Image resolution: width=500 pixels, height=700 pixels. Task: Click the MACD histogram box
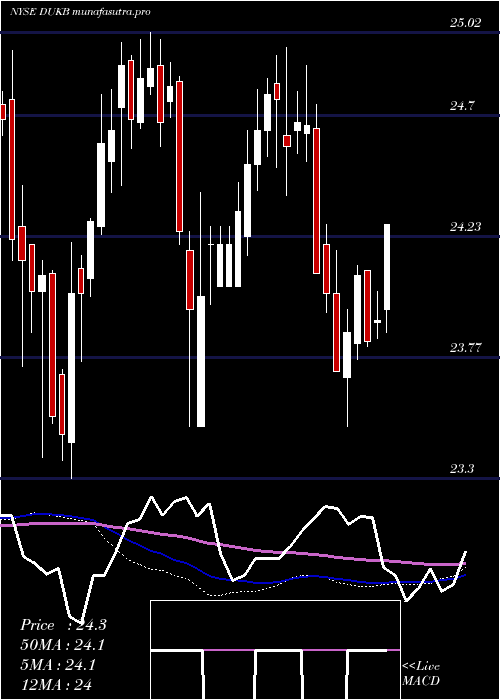pyautogui.click(x=275, y=650)
